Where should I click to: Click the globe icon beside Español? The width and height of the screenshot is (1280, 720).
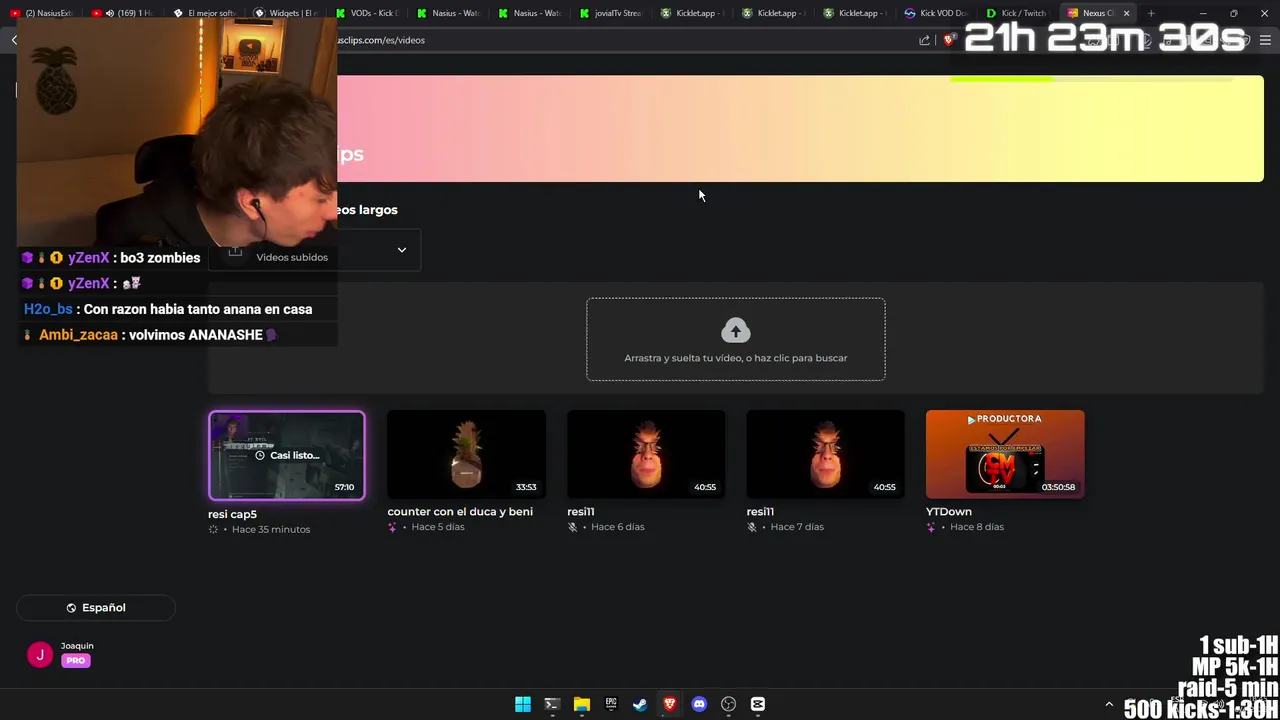click(x=71, y=608)
